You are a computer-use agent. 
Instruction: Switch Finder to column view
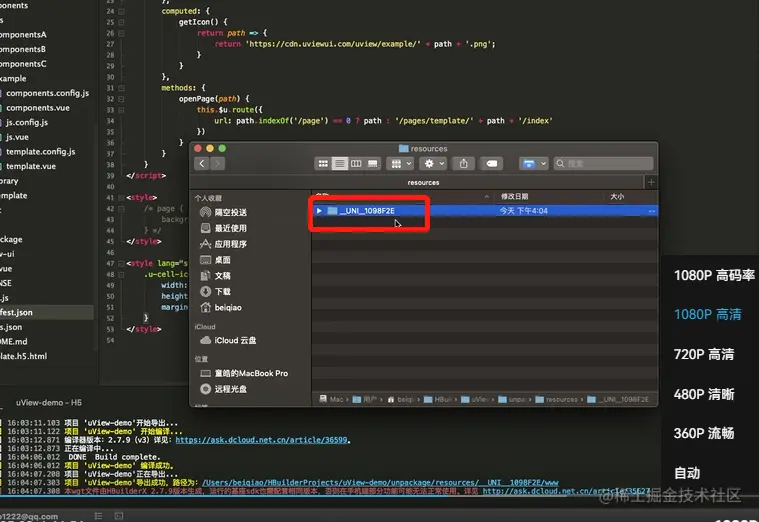tap(356, 164)
